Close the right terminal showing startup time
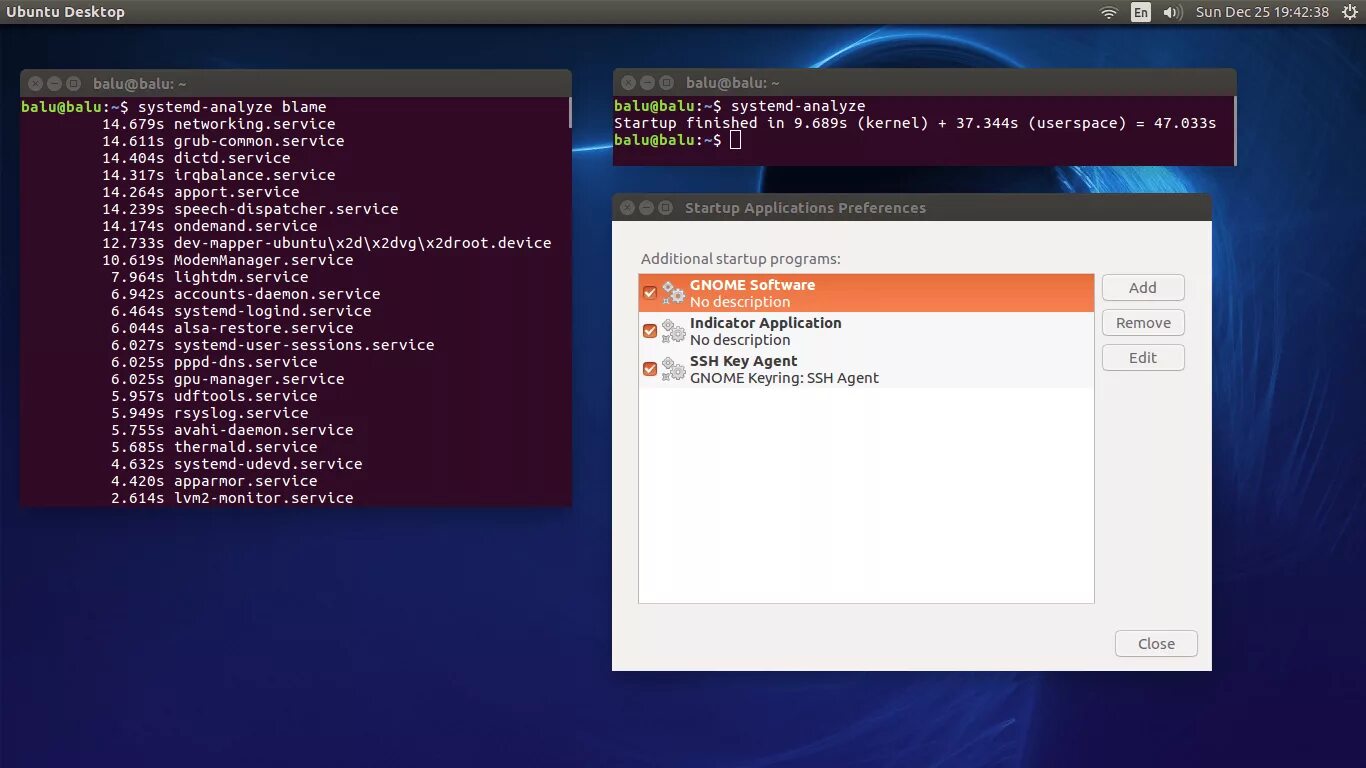Image resolution: width=1366 pixels, height=768 pixels. (x=629, y=83)
